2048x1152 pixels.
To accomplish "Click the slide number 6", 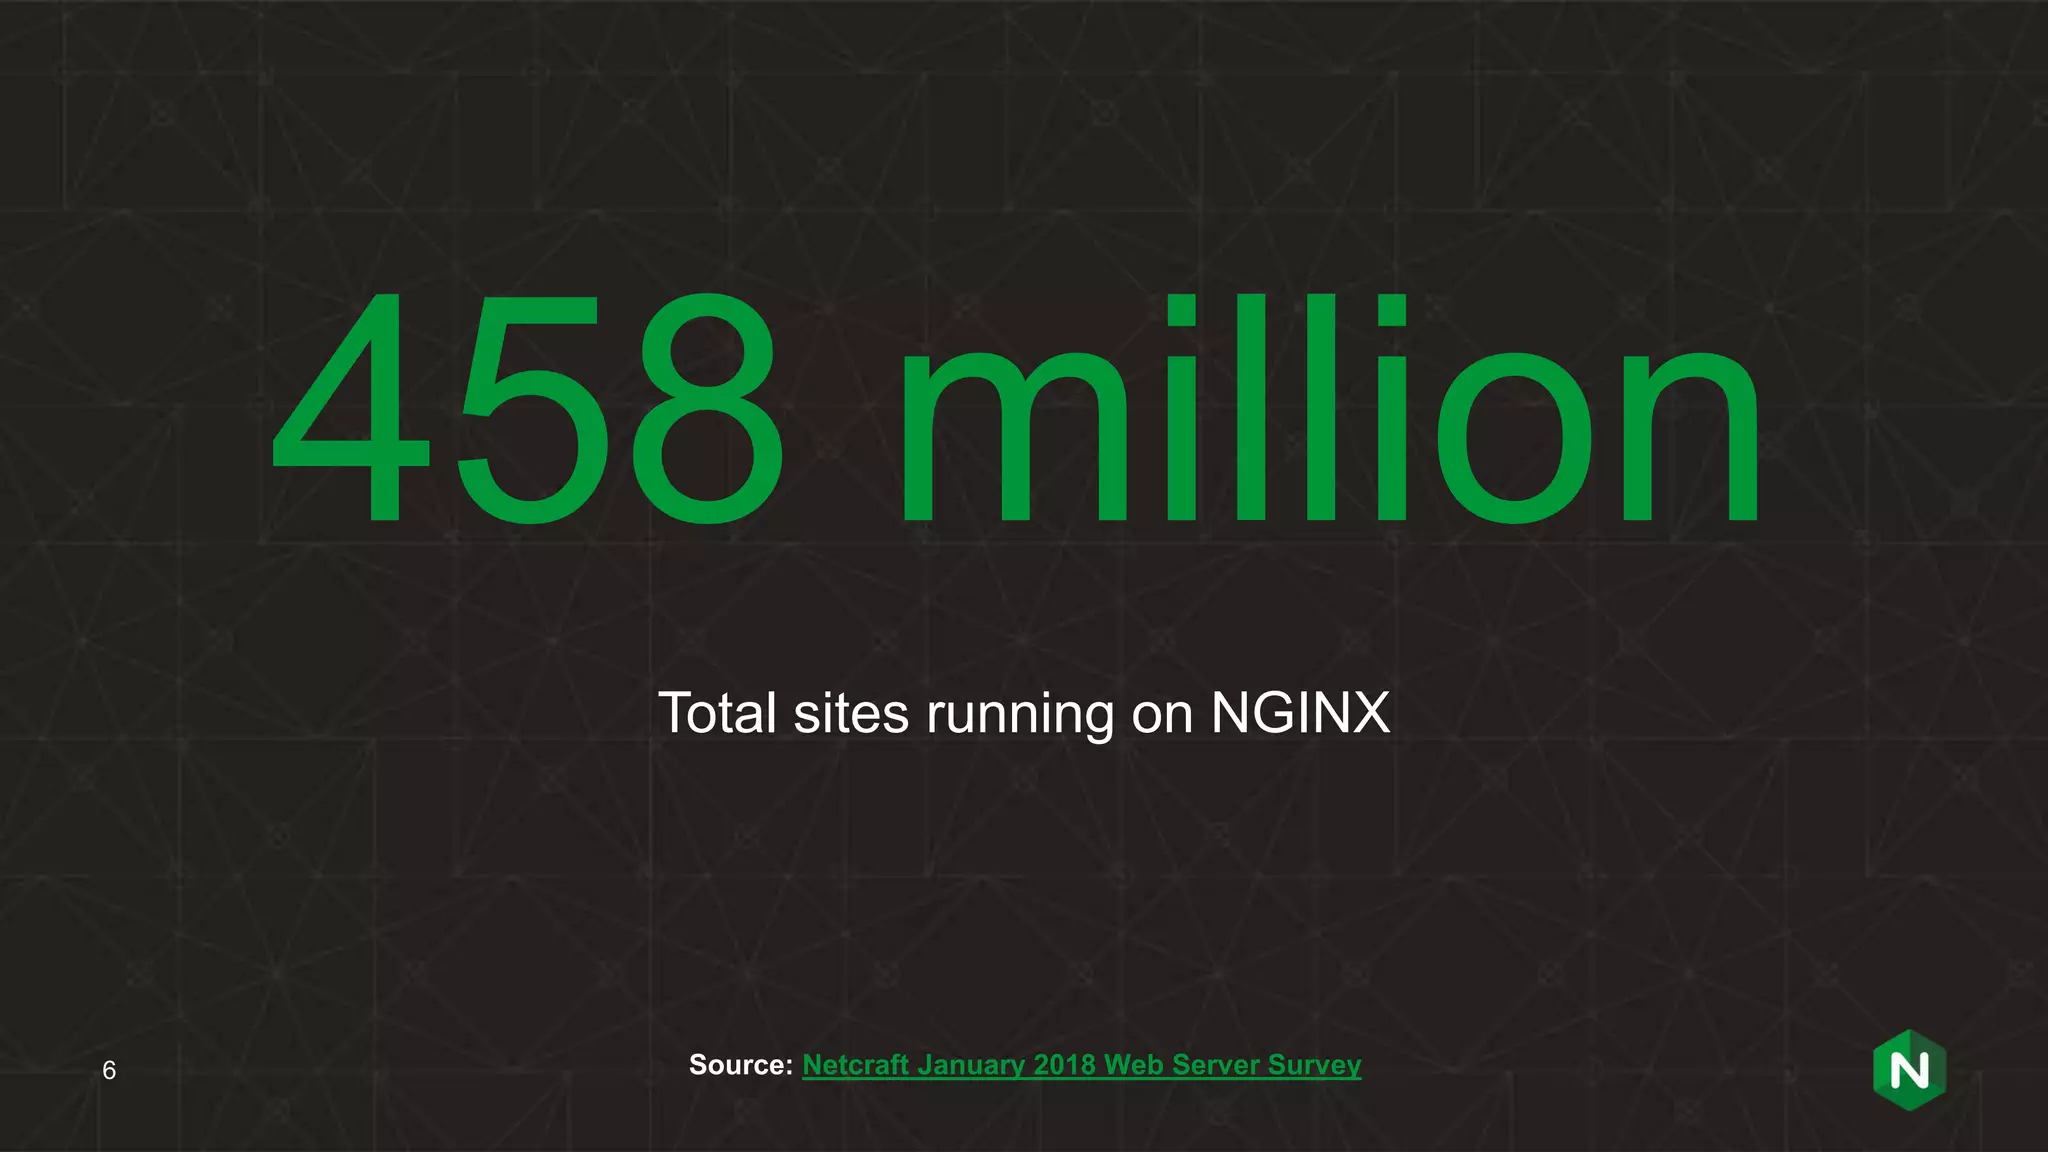I will pos(109,1071).
